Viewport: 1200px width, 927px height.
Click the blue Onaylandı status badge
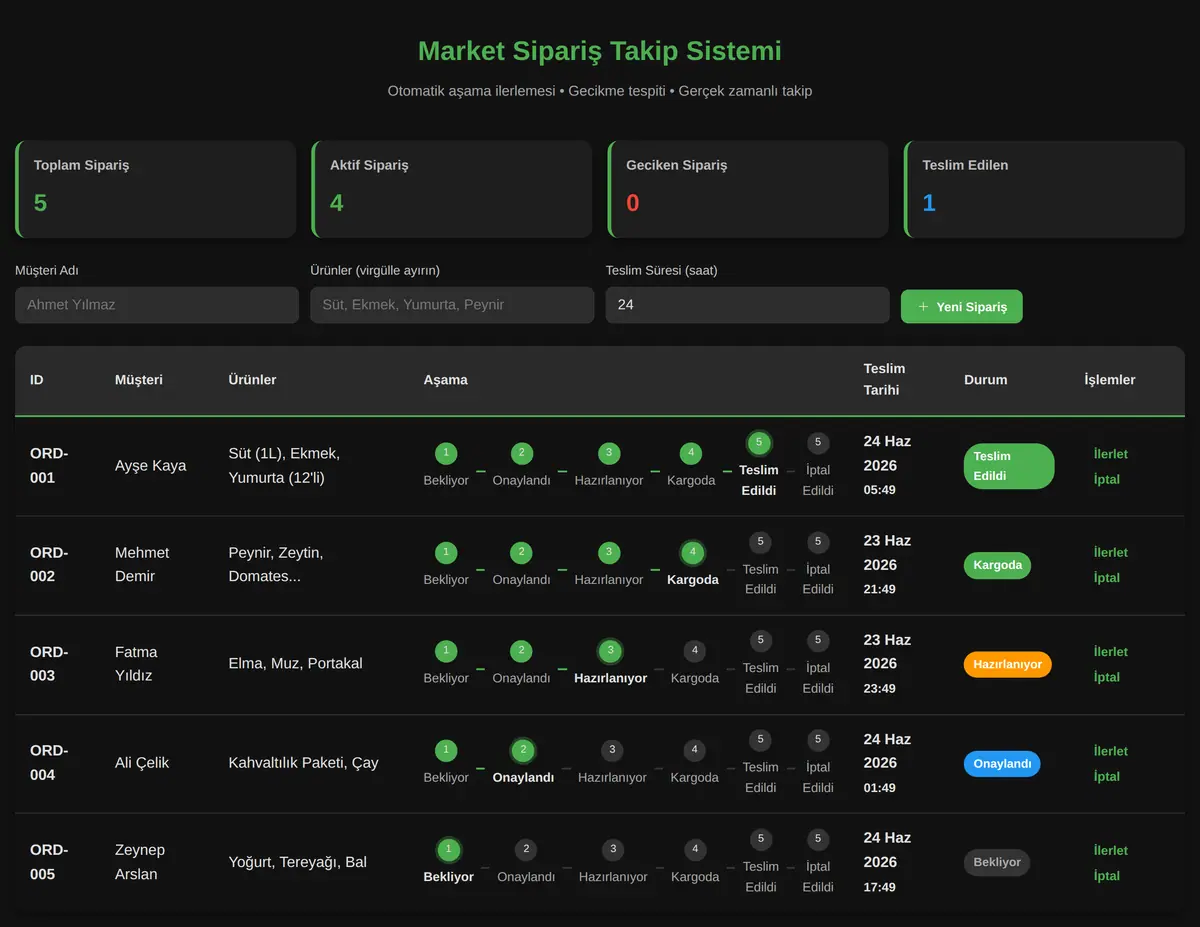(1002, 764)
